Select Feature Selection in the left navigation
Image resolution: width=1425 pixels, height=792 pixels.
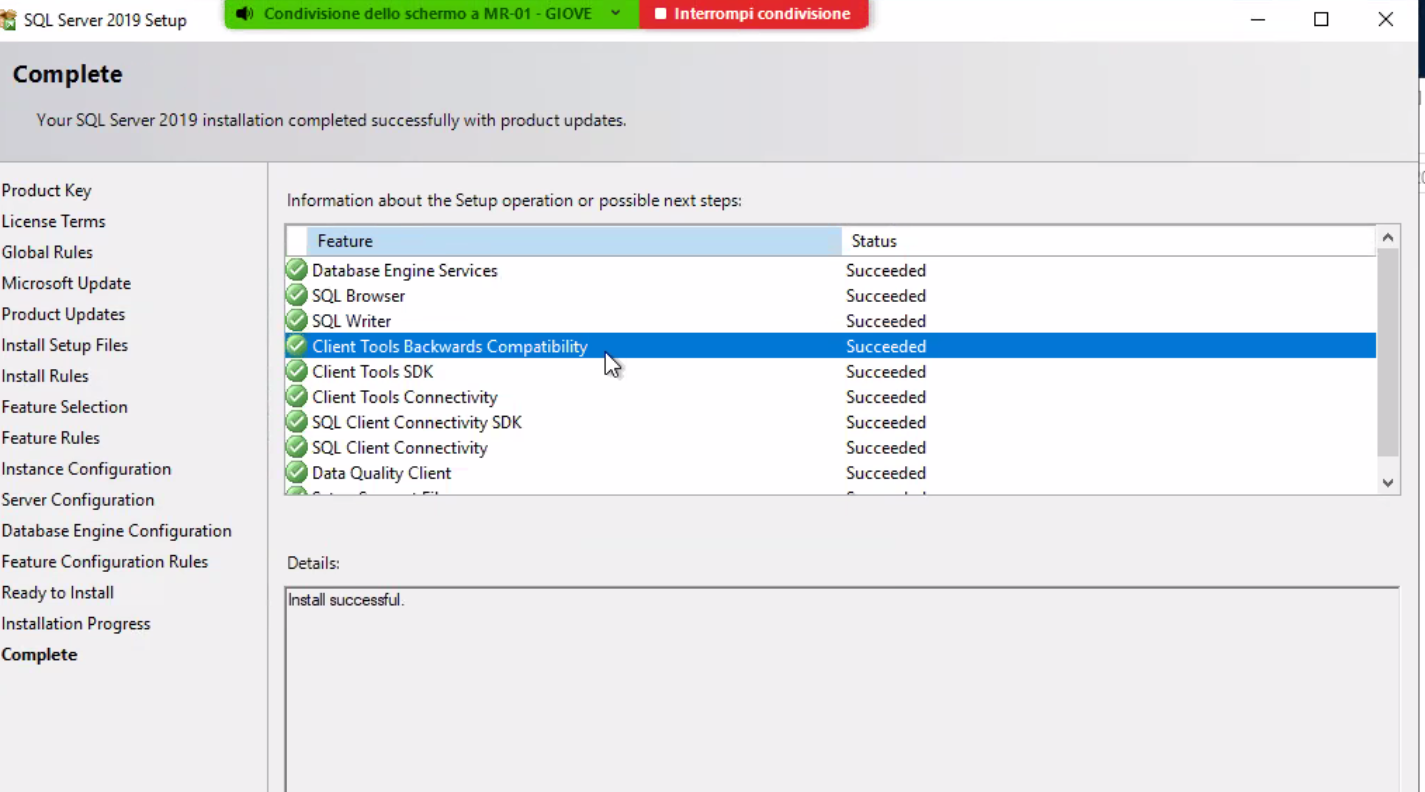[64, 407]
